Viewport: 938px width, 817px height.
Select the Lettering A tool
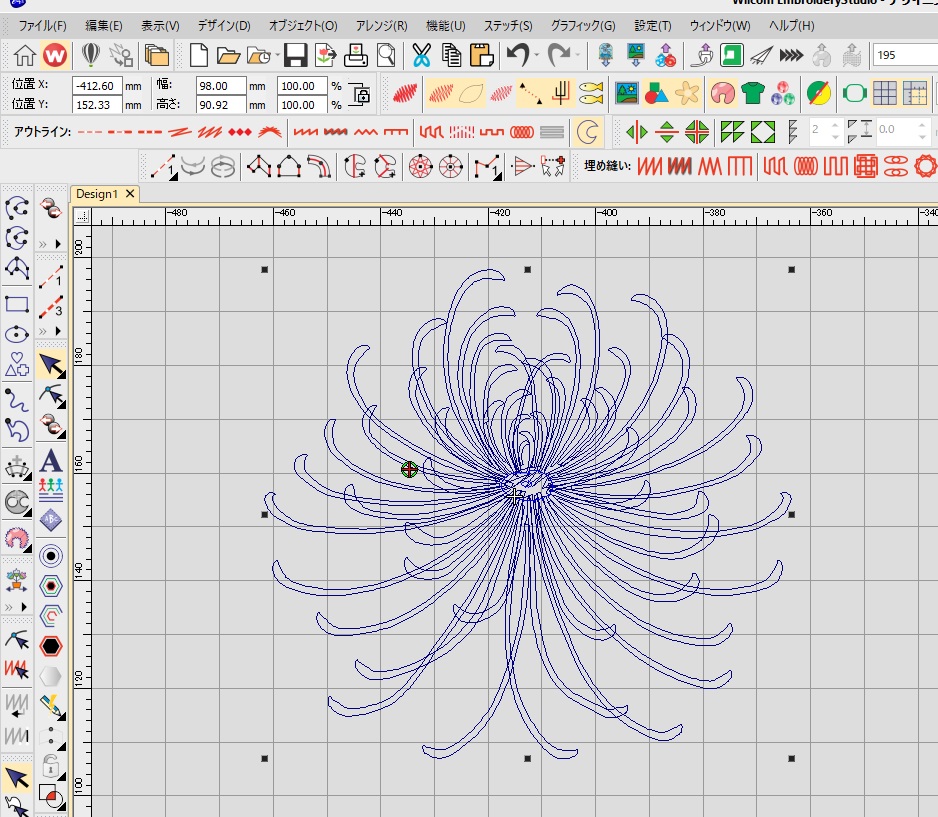pos(51,461)
